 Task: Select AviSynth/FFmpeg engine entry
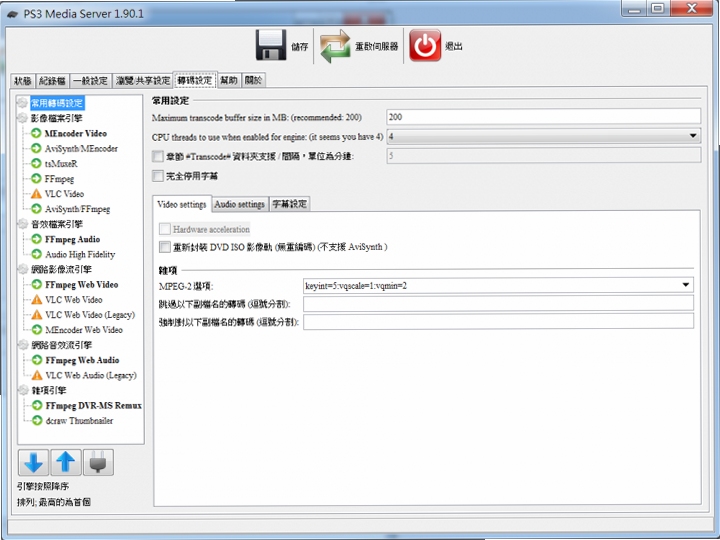[77, 208]
